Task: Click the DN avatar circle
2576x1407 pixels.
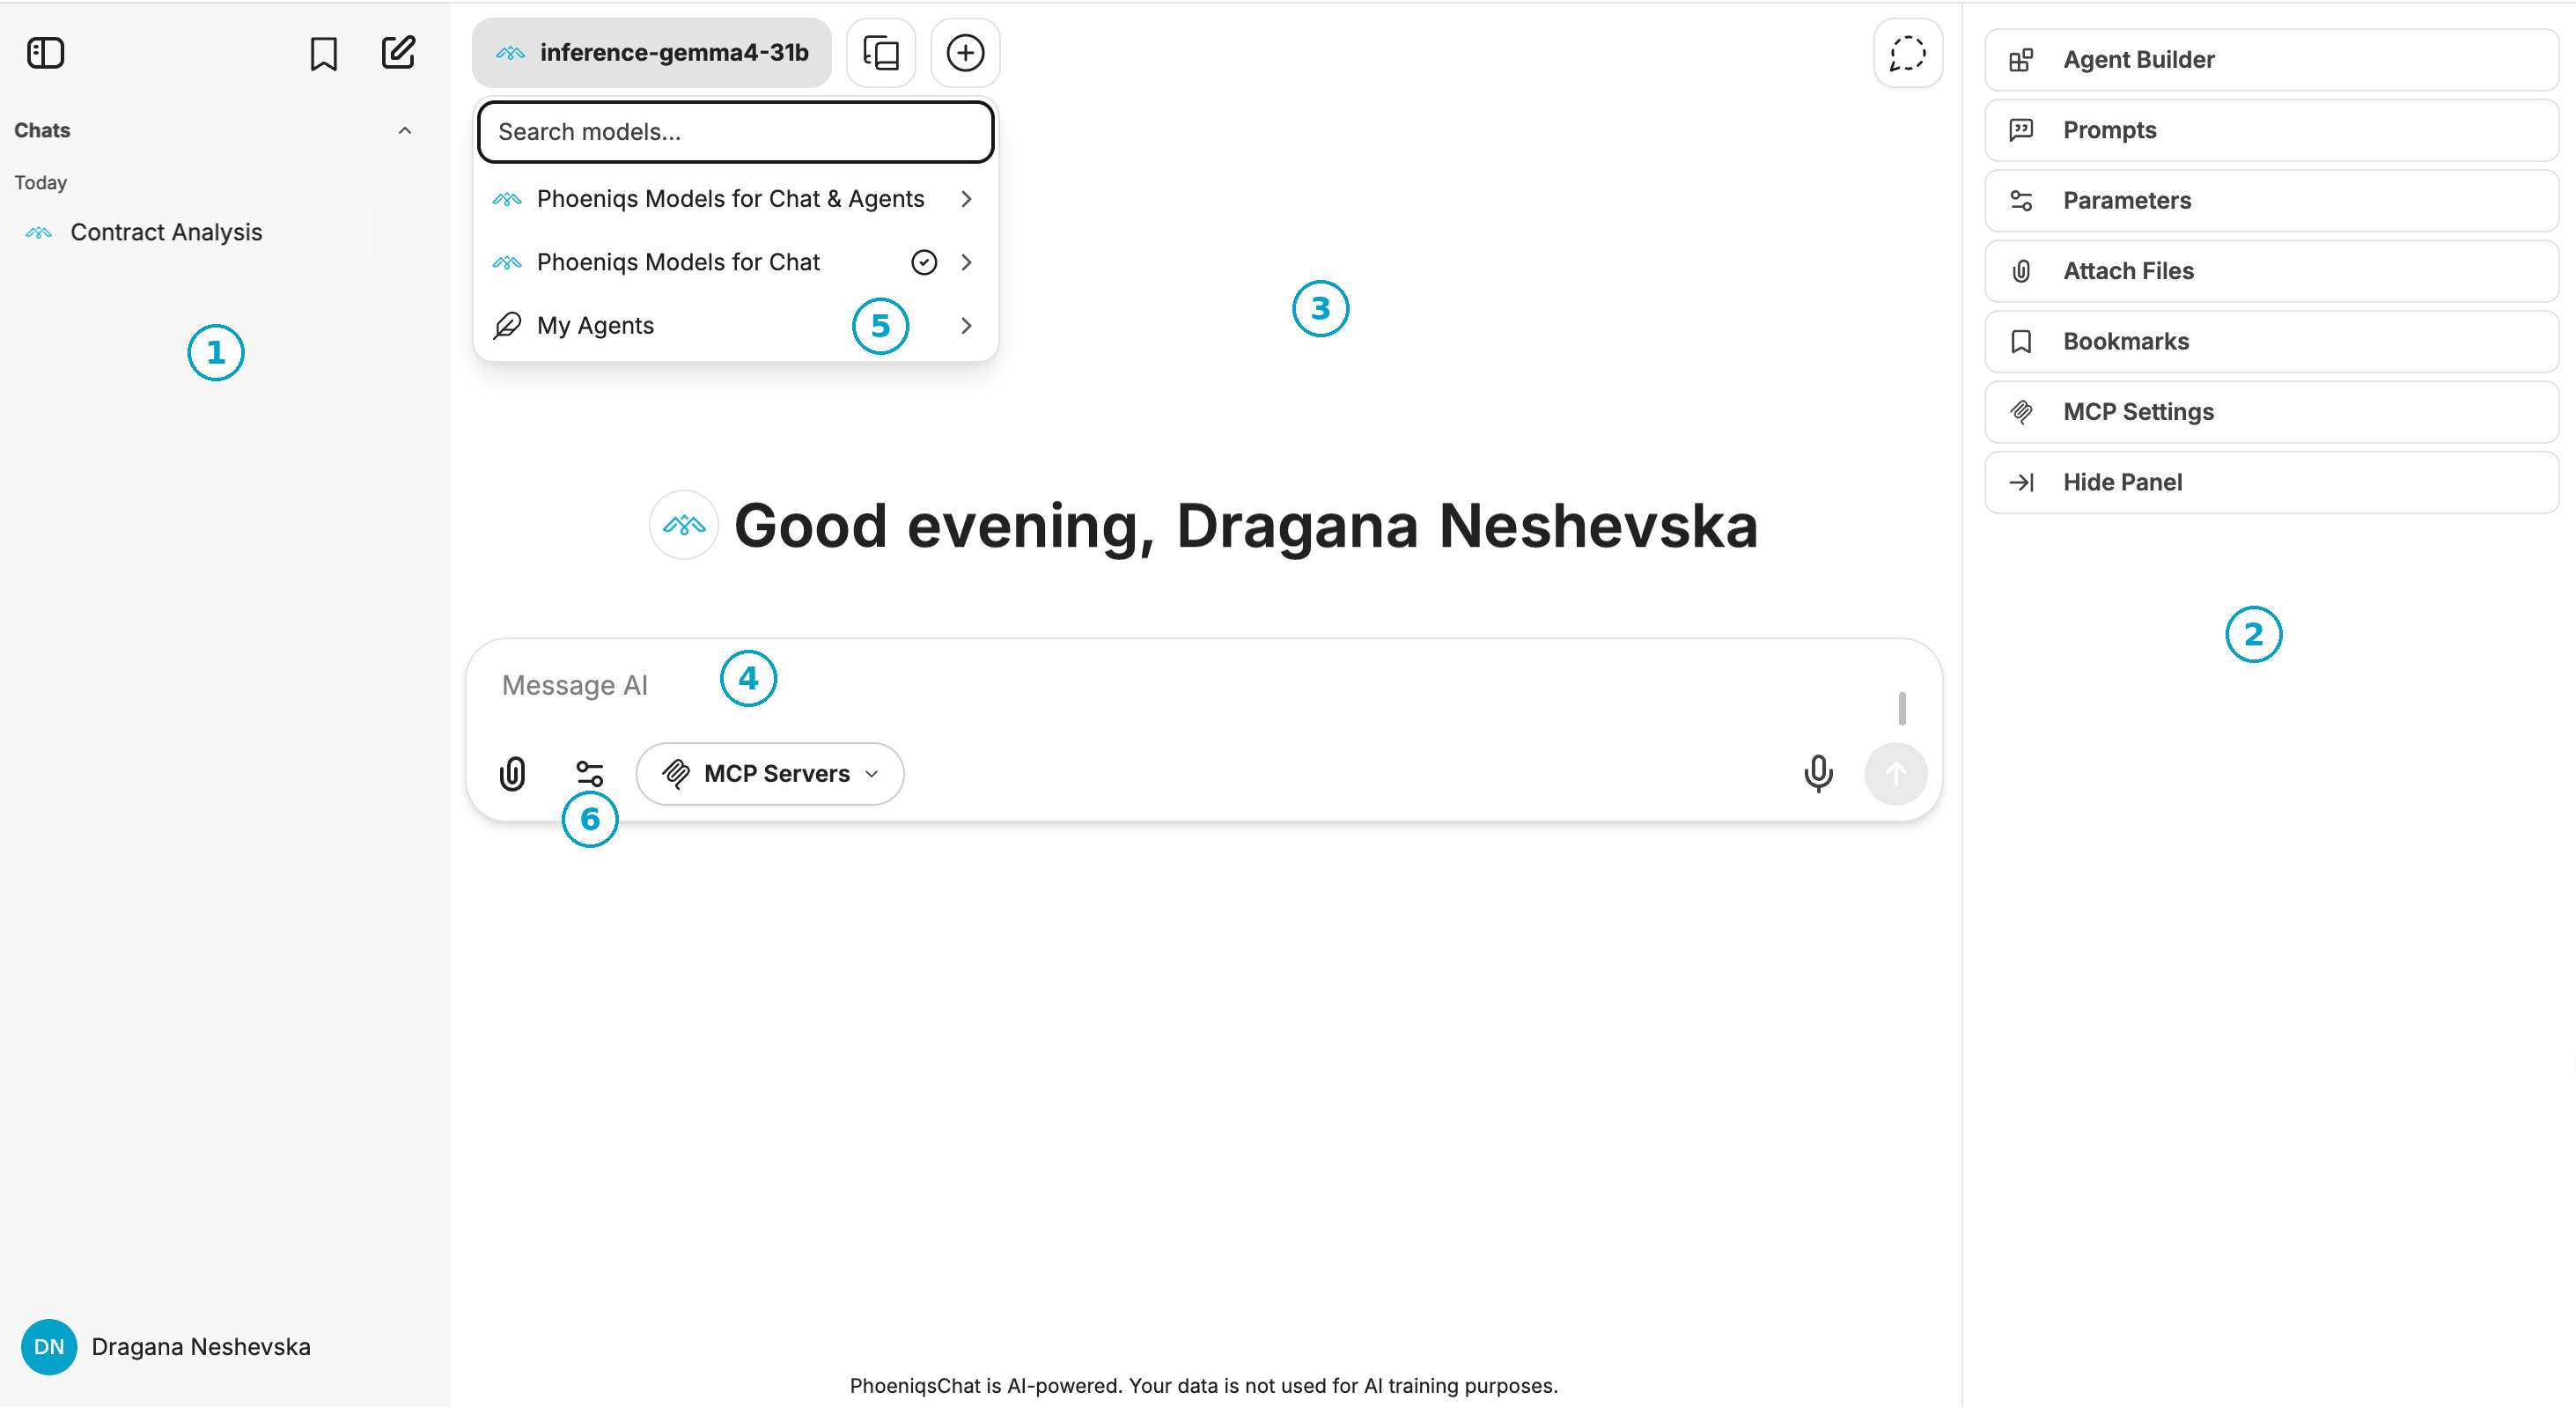Action: [x=49, y=1346]
